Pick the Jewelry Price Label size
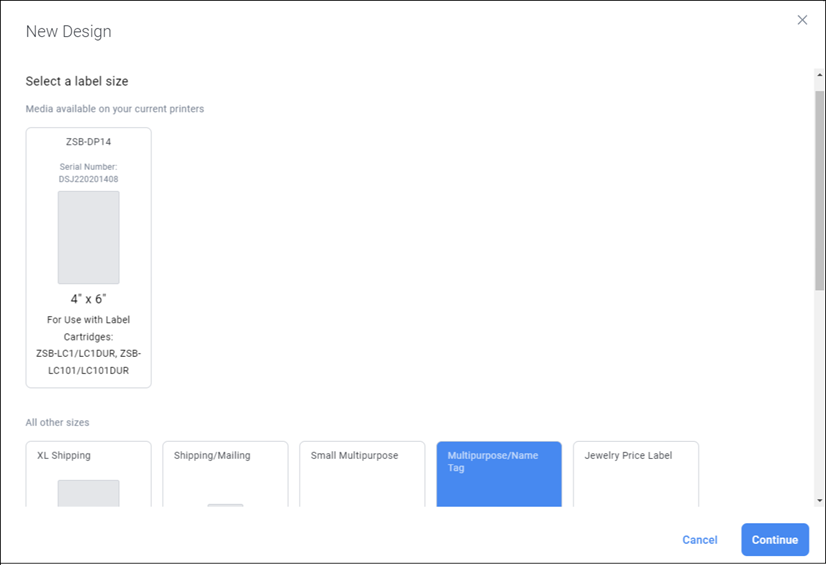 (636, 474)
